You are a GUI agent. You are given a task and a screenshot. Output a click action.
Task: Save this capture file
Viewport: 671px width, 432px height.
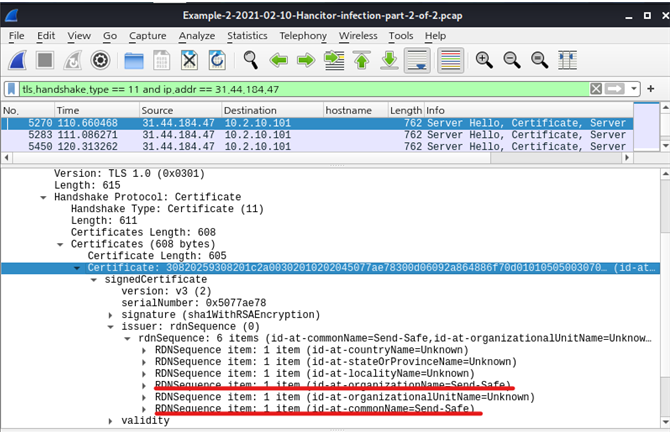click(161, 60)
